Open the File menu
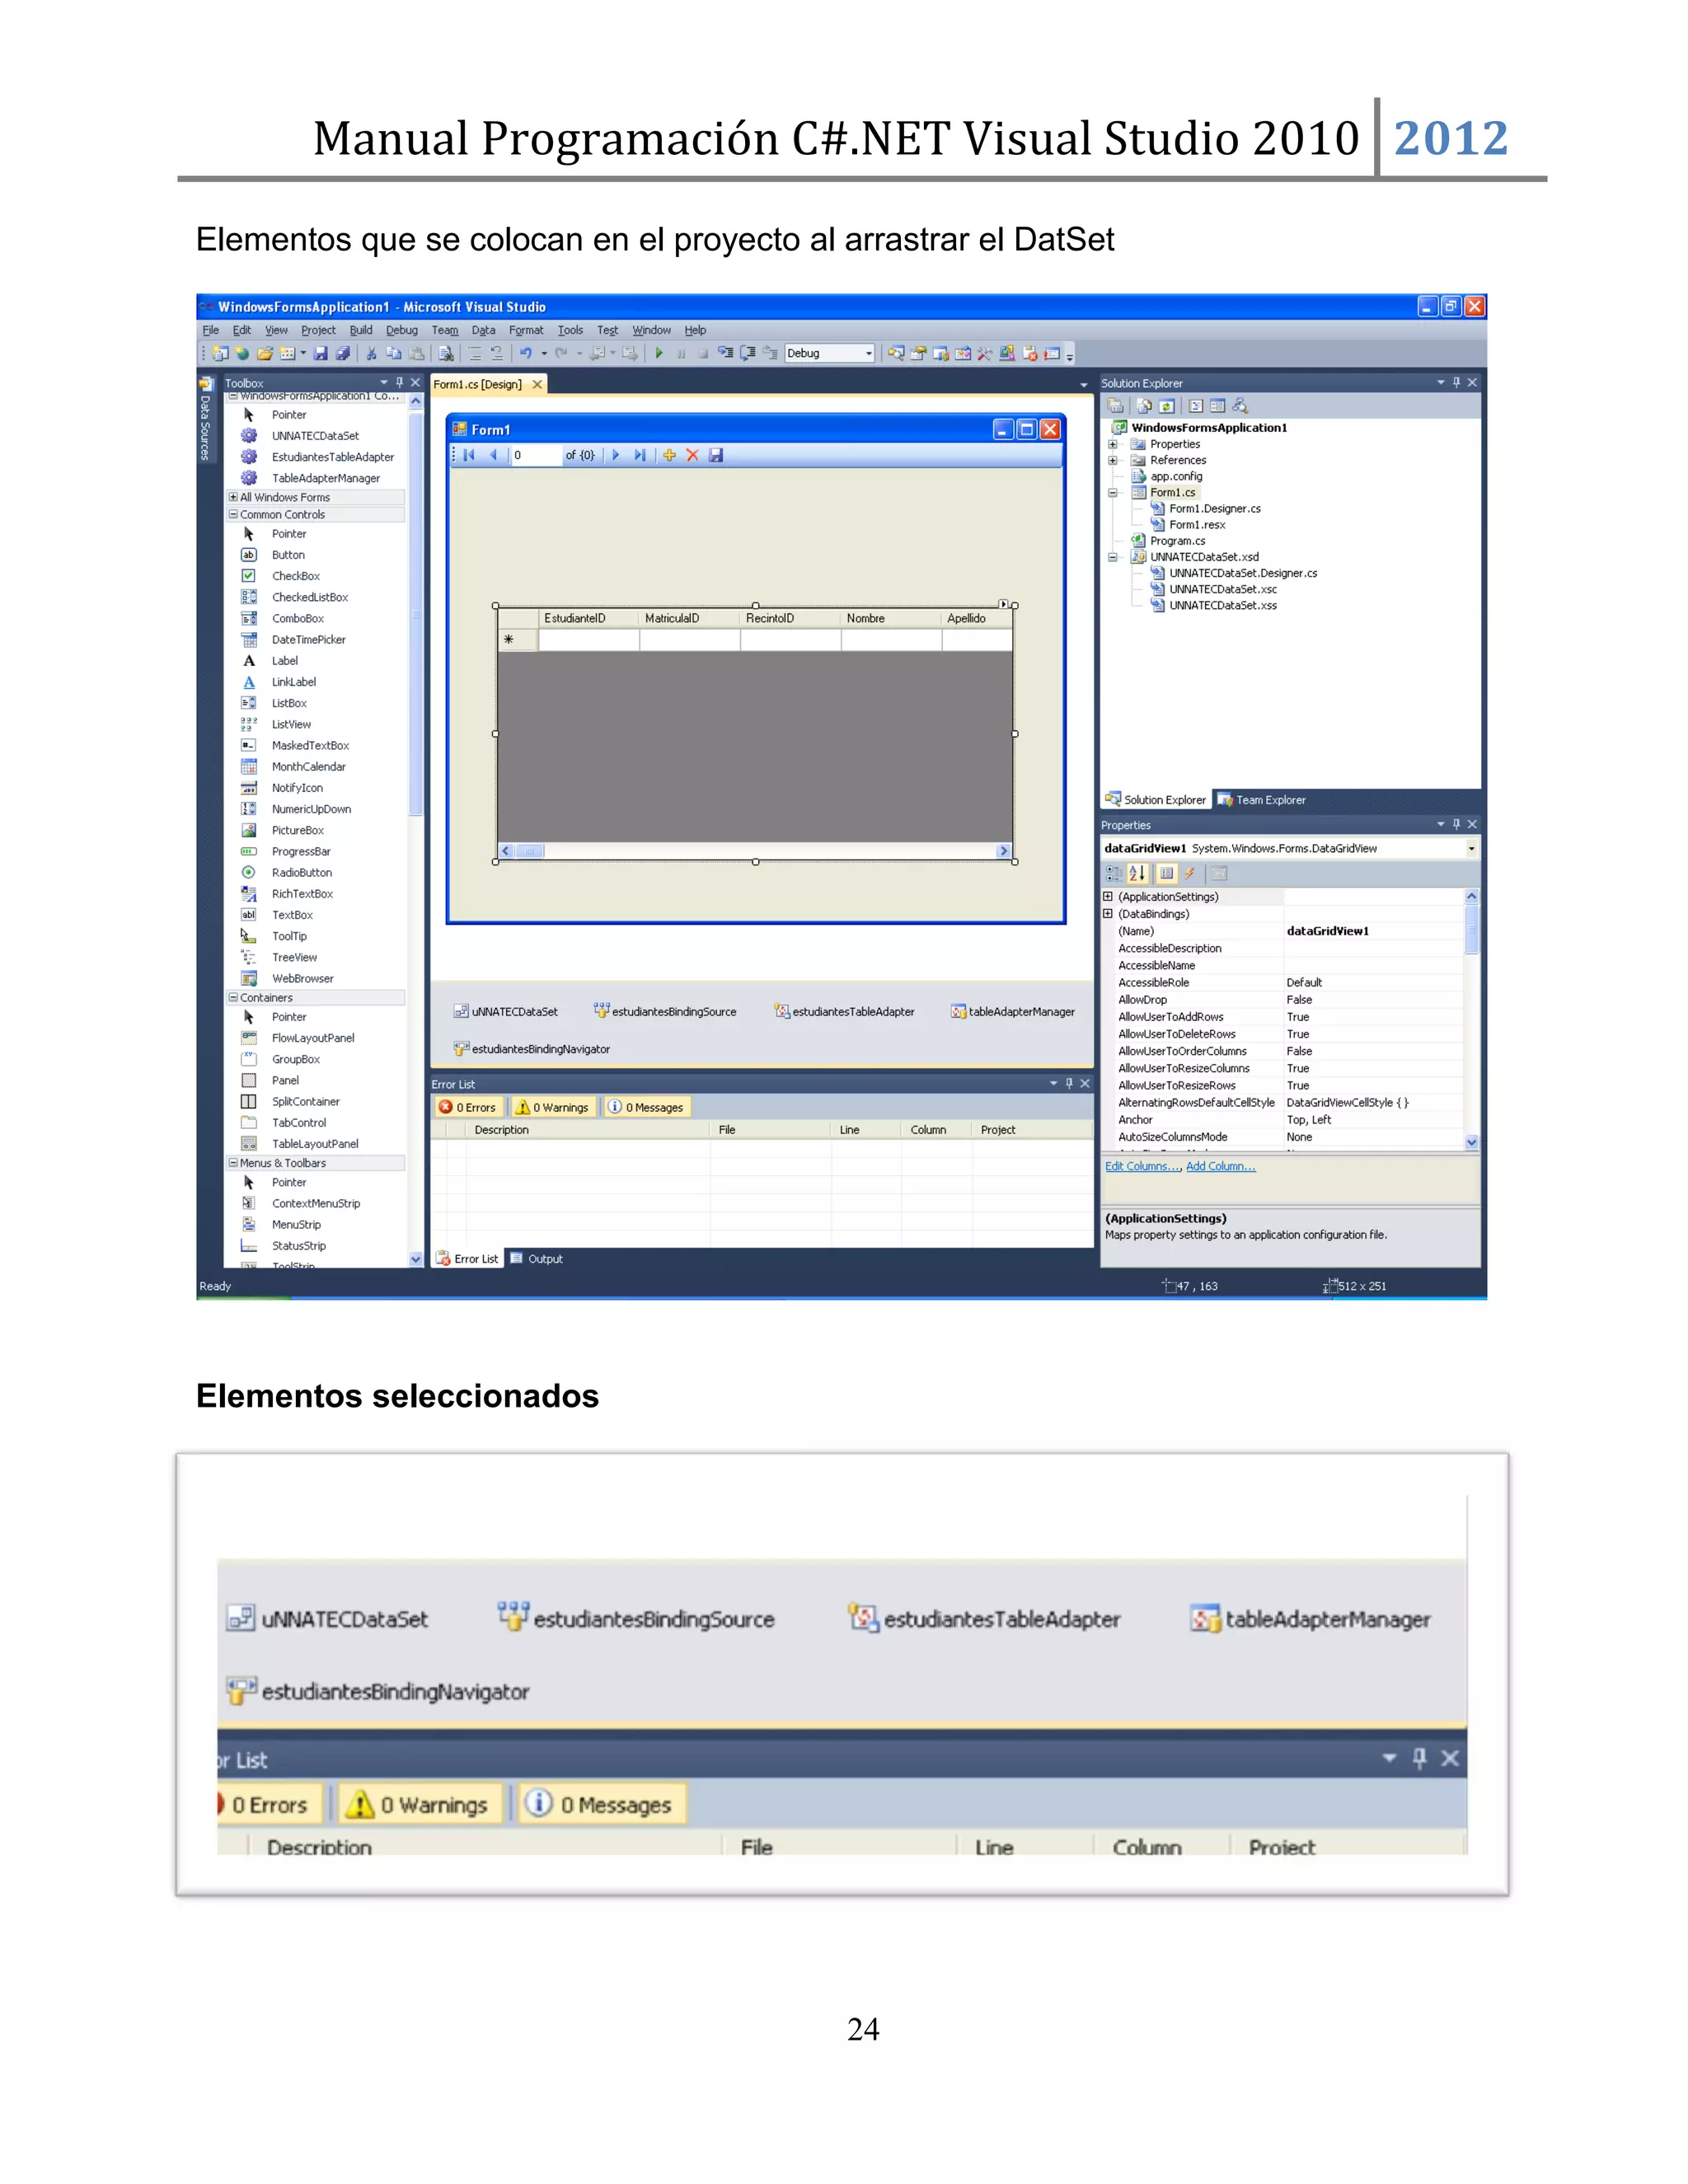The image size is (1688, 2184). (x=210, y=330)
